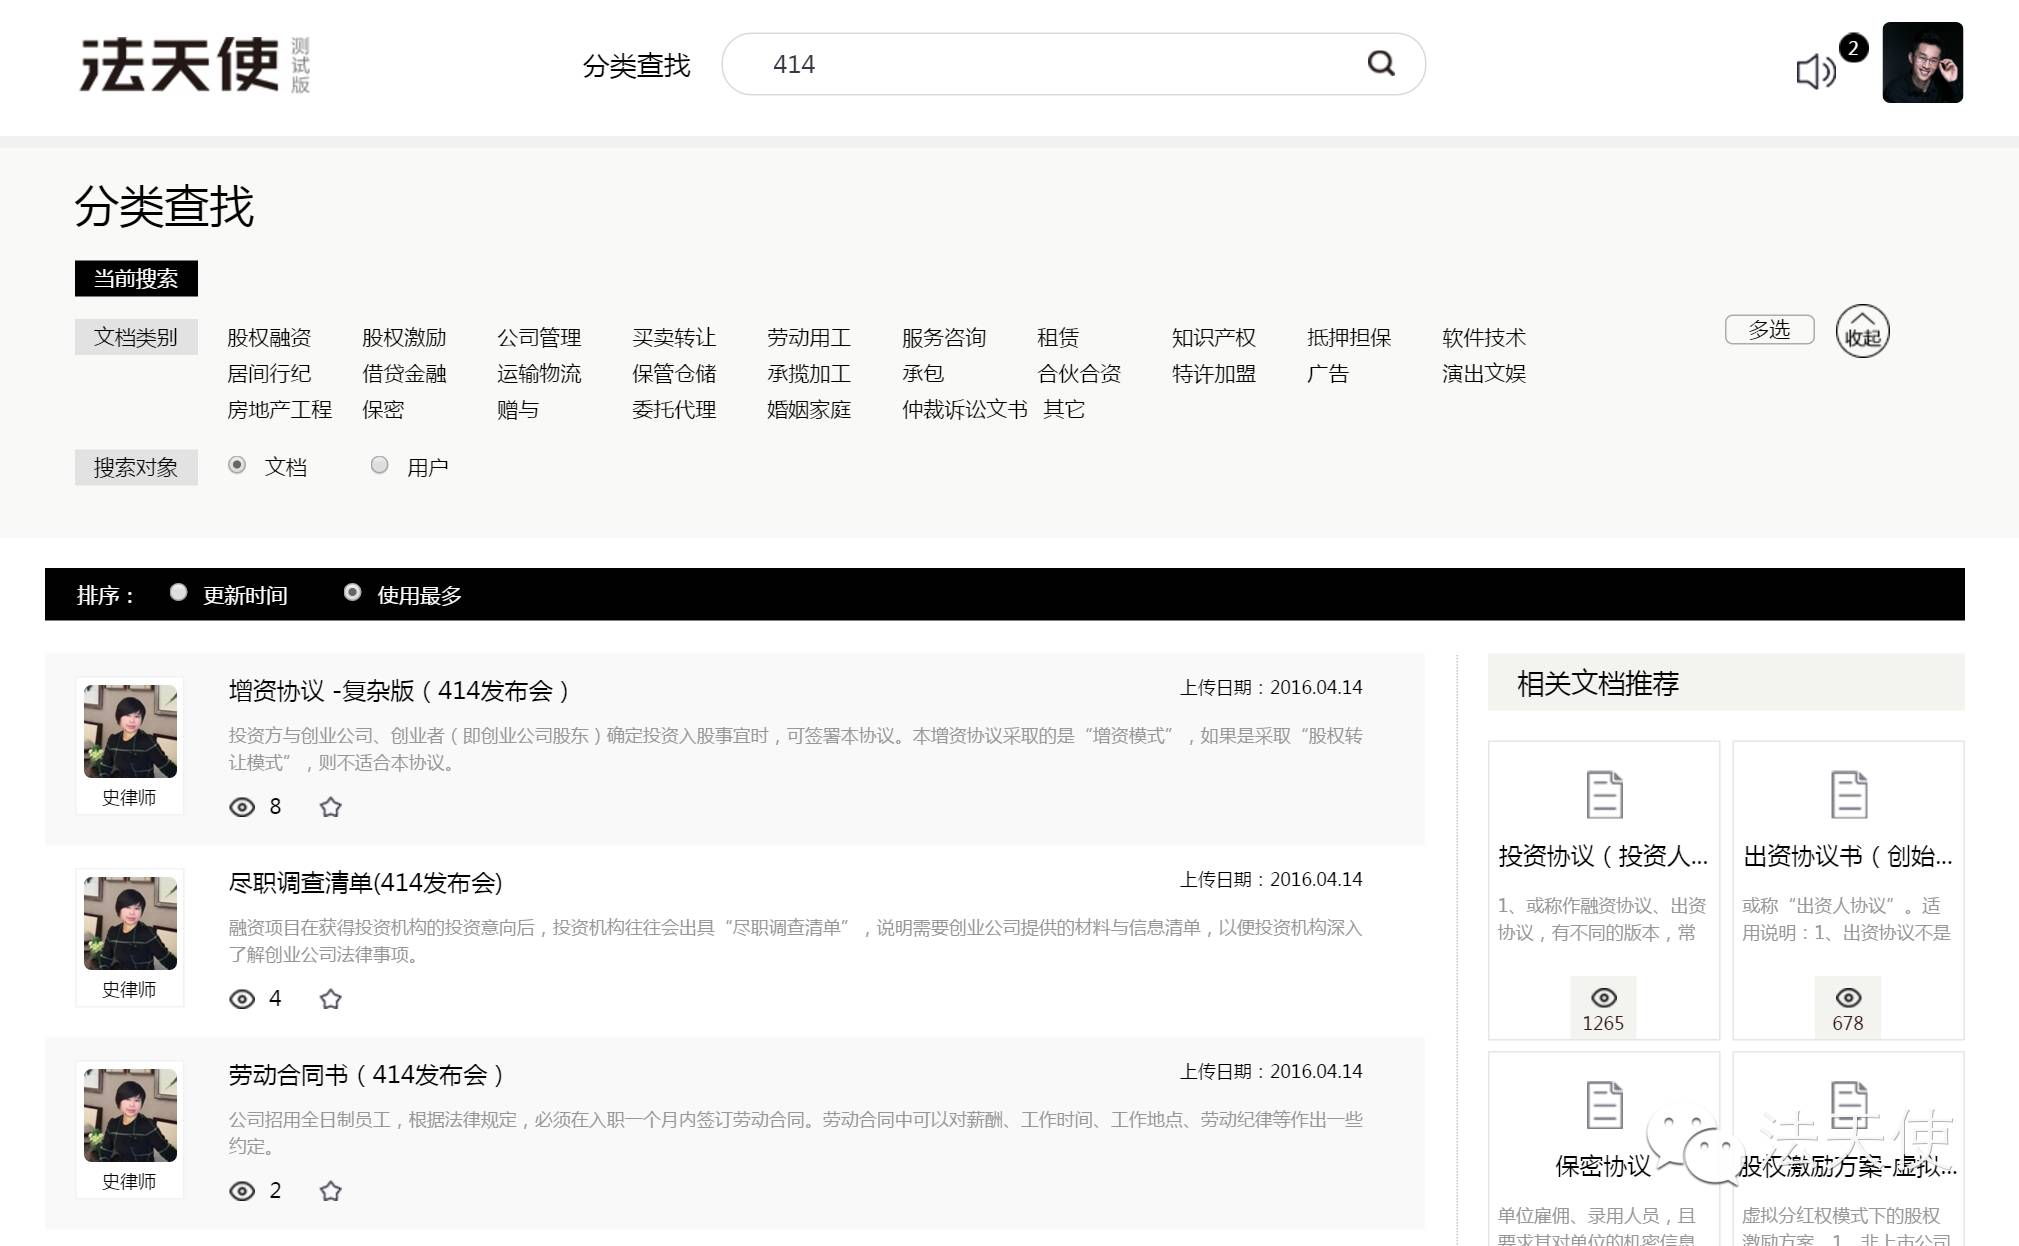Image resolution: width=2019 pixels, height=1246 pixels.
Task: Open the user profile avatar menu
Action: coord(1921,63)
